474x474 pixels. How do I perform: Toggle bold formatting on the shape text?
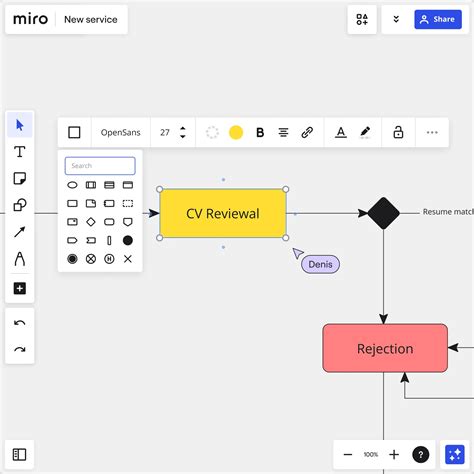pos(260,133)
